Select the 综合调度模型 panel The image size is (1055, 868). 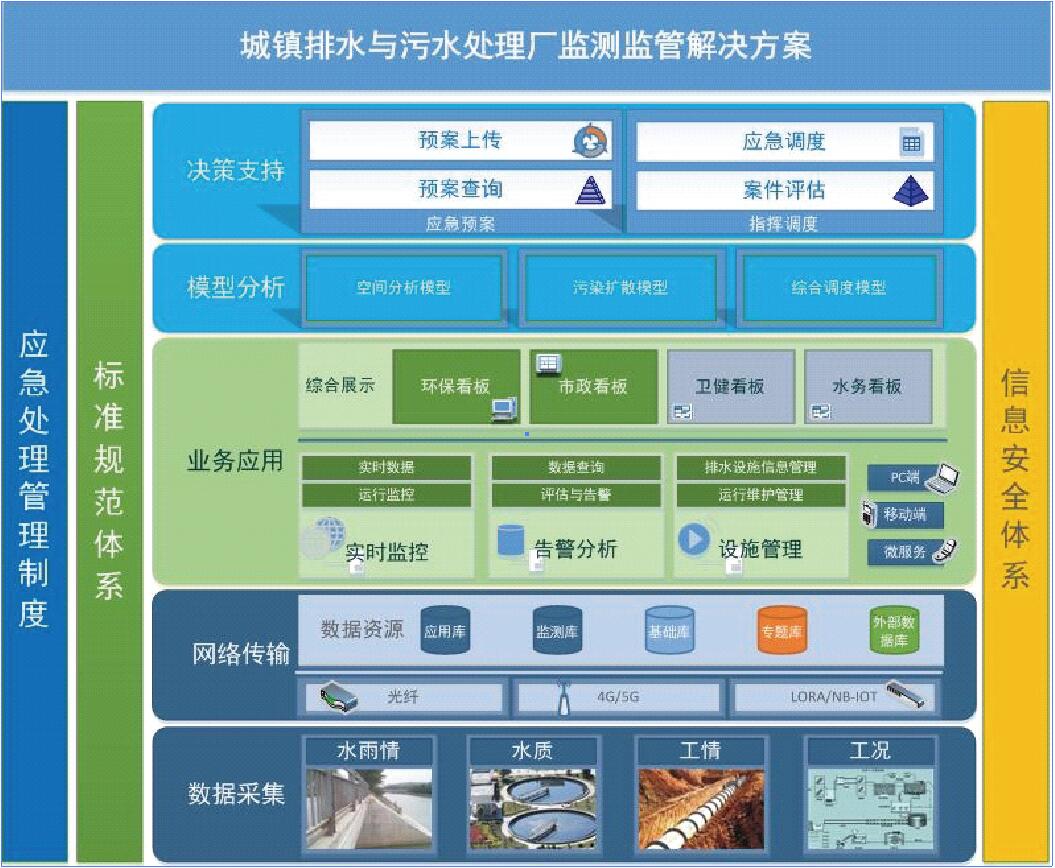tap(838, 289)
